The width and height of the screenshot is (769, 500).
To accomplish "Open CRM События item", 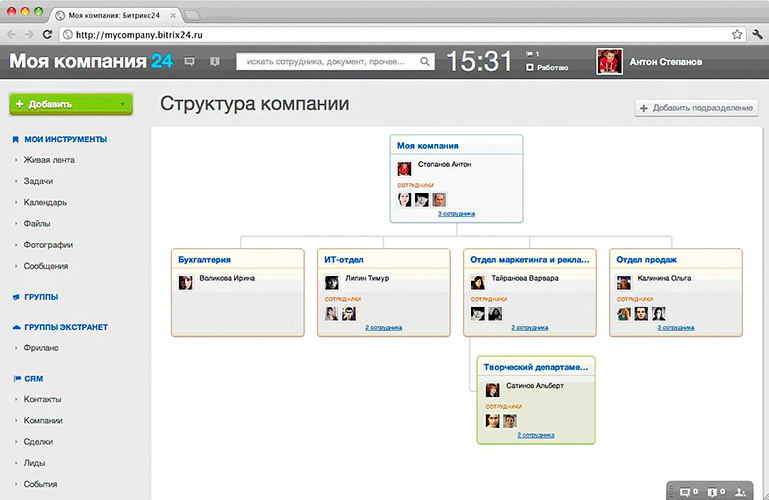I will click(x=40, y=484).
